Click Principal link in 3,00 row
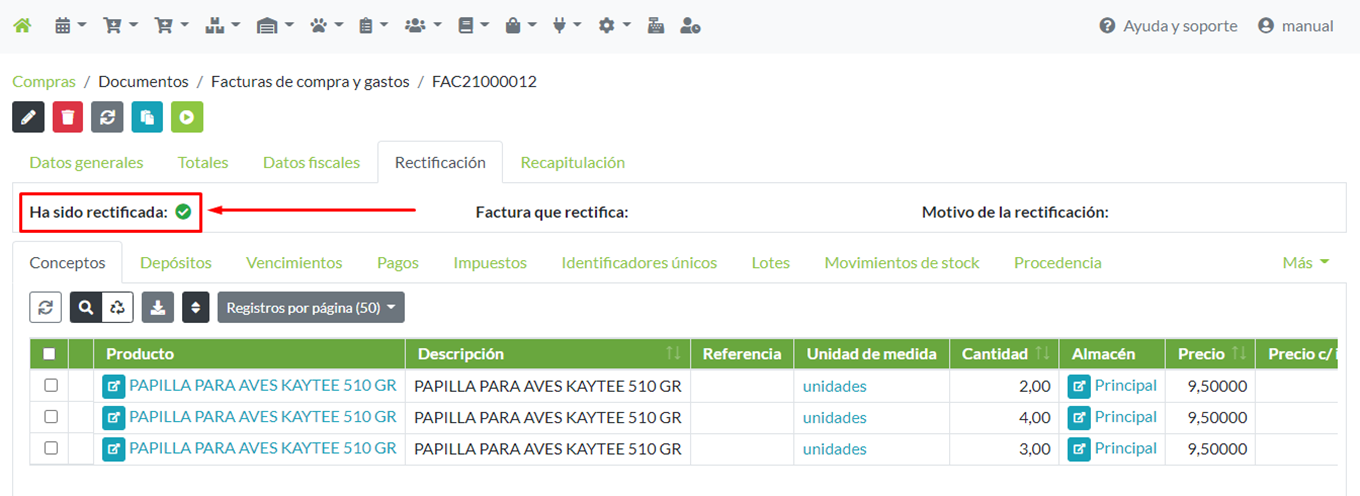This screenshot has width=1360, height=496. (x=1126, y=448)
